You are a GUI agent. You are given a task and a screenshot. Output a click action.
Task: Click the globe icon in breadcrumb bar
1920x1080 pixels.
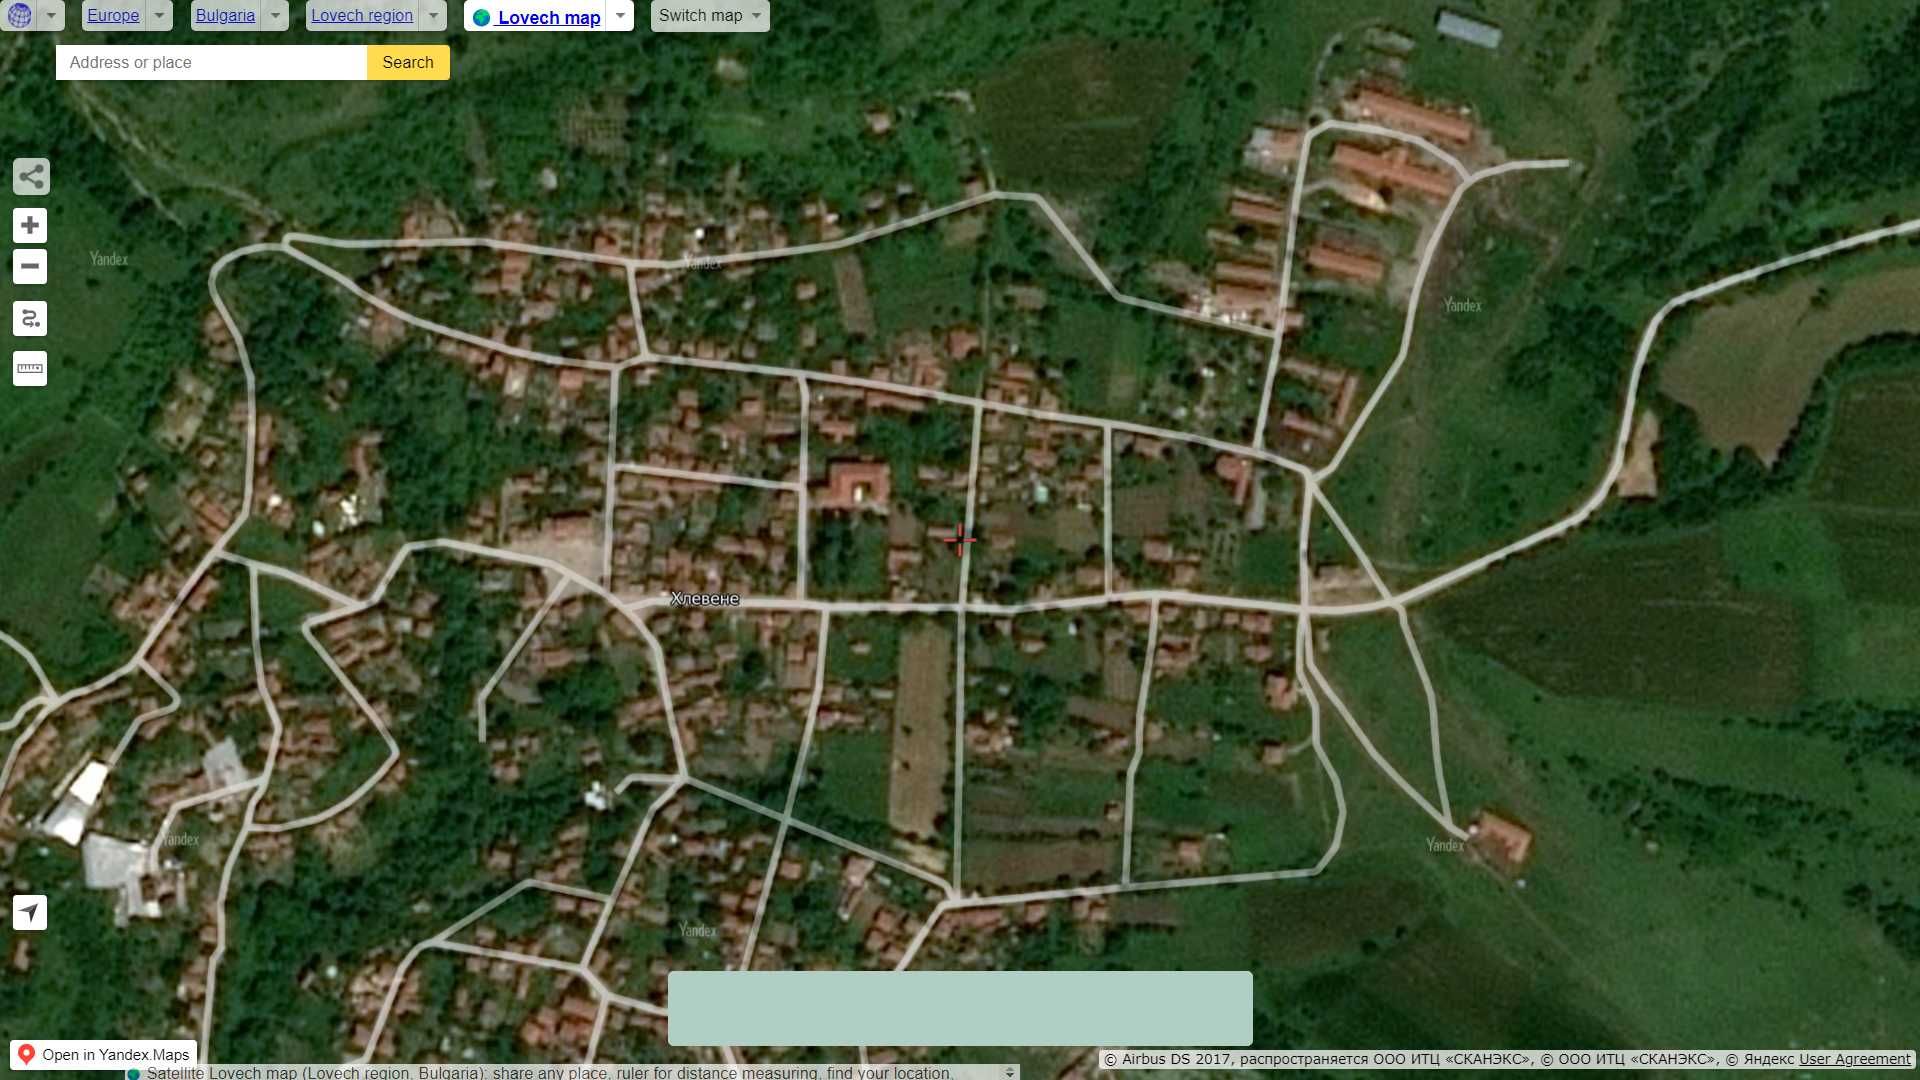19,16
